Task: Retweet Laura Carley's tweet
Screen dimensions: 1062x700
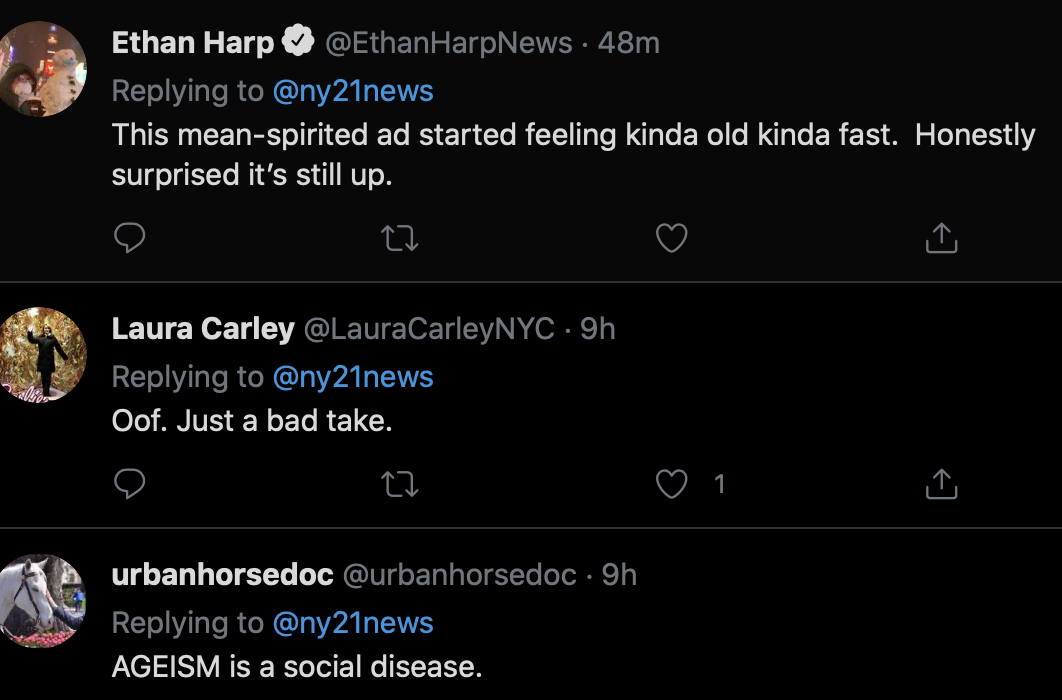Action: pos(400,484)
